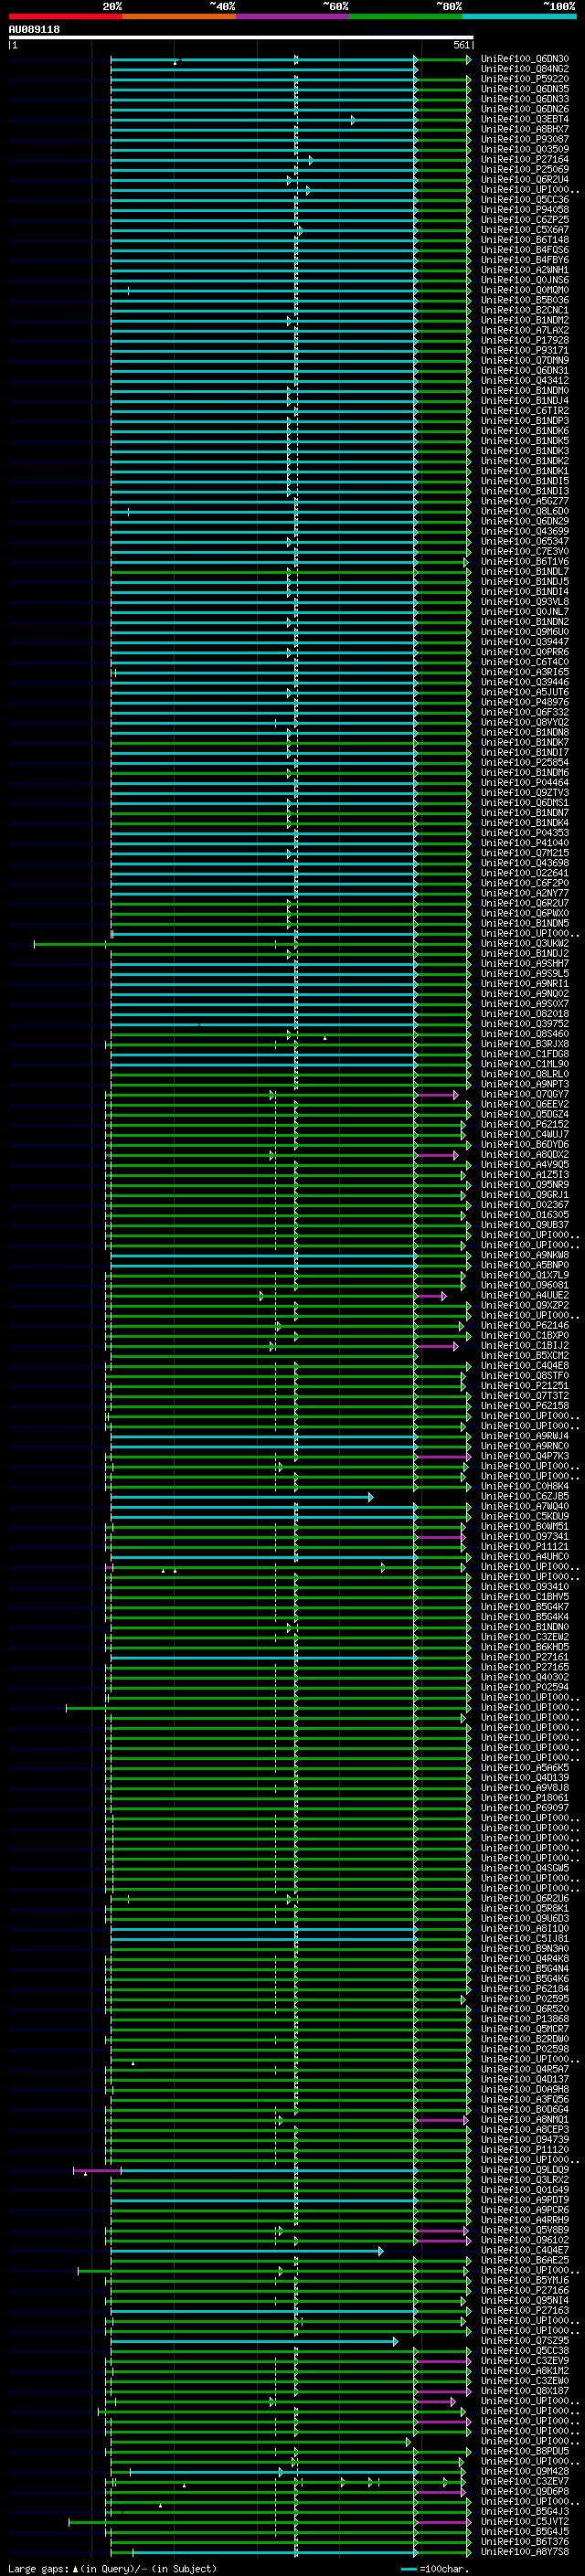Viewport: 585px width, 2576px height.
Task: Choose the UniRef100_Q9UB37 entry
Action: pos(524,1225)
